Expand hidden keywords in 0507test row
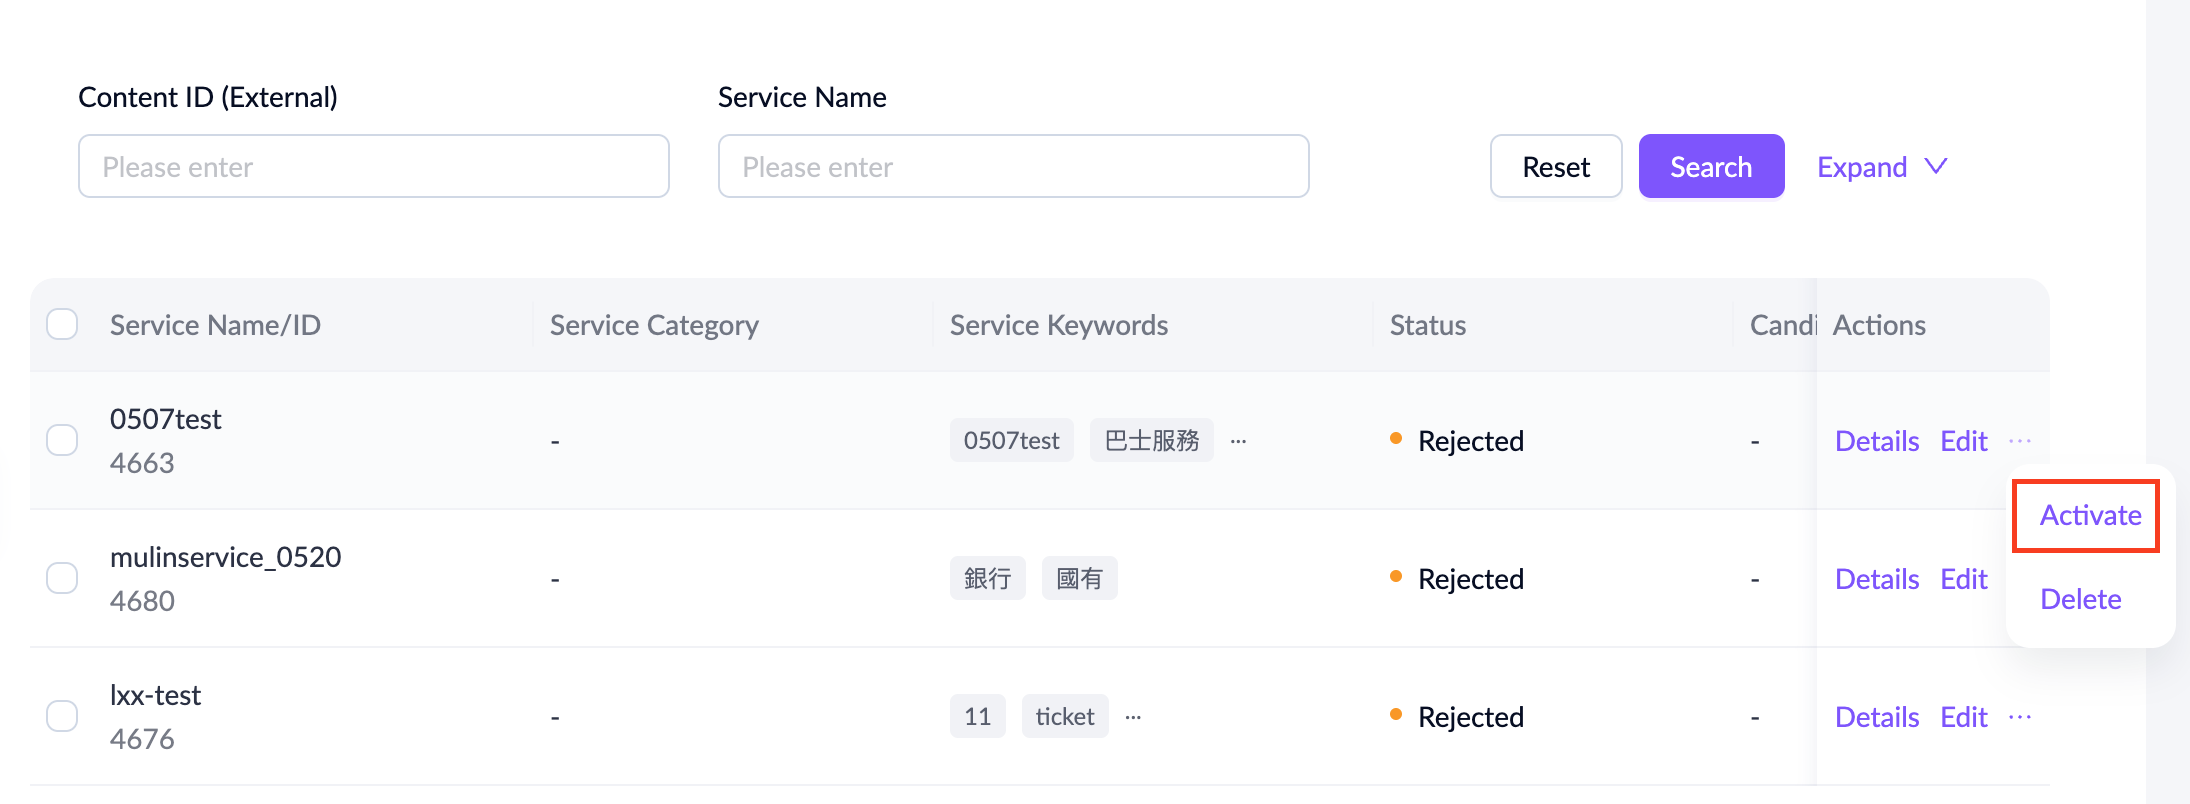 1238,441
